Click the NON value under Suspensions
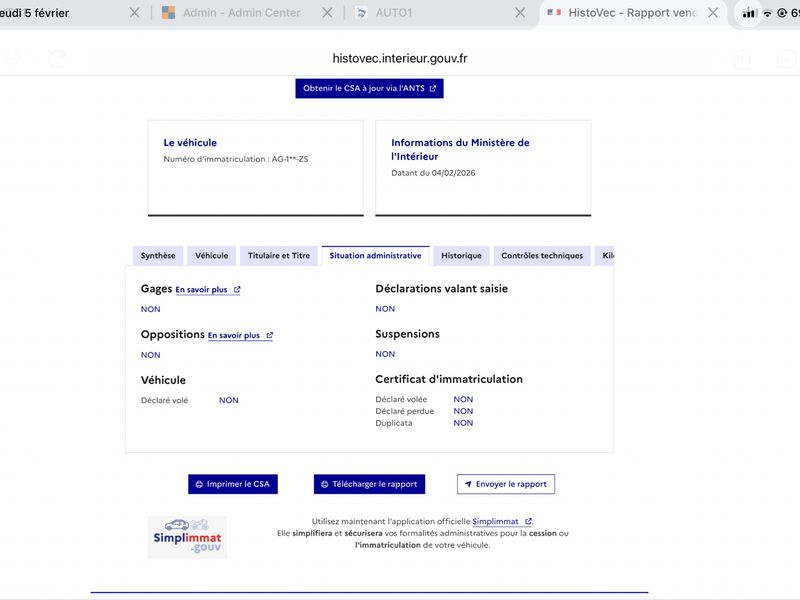800x600 pixels. coord(385,354)
